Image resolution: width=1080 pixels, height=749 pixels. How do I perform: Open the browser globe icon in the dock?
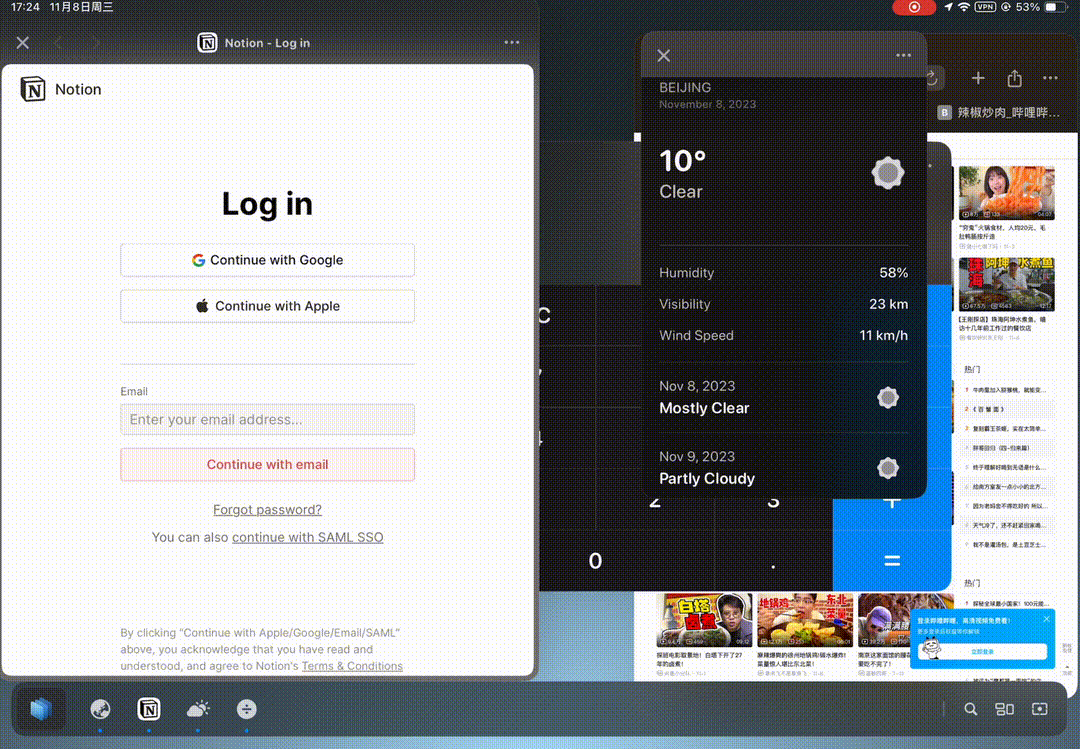tap(101, 709)
